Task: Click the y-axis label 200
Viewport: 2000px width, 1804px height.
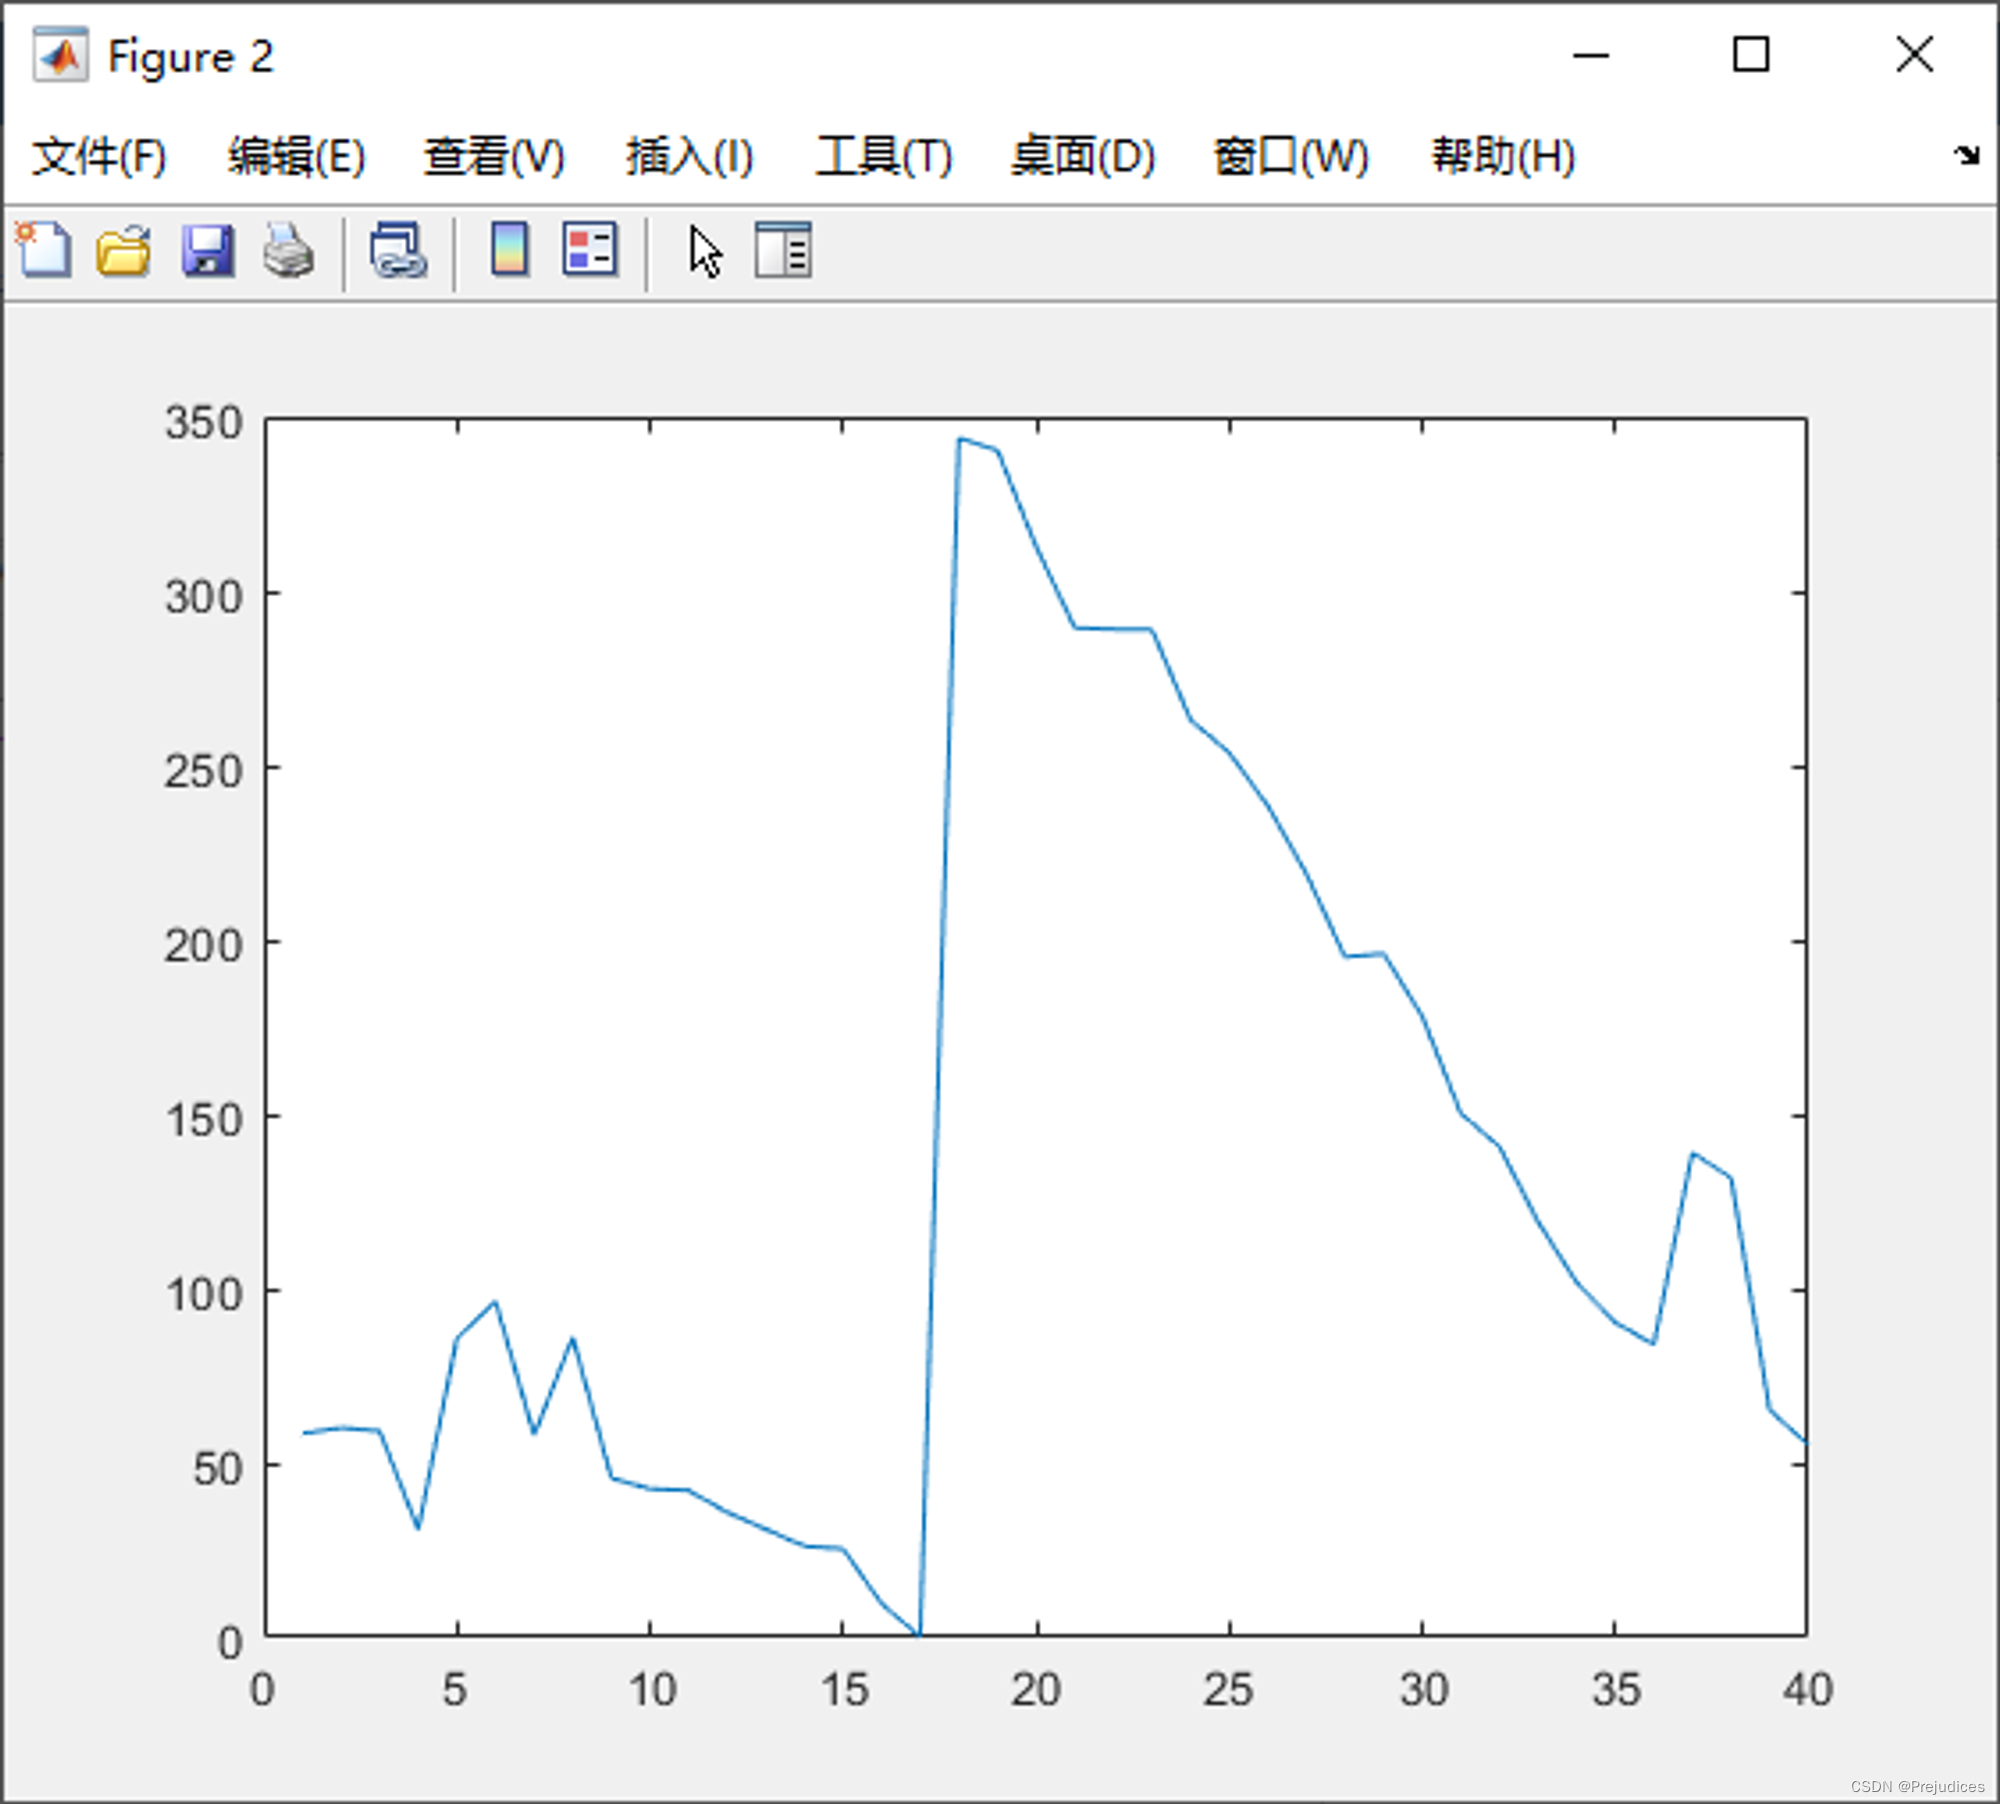Action: (x=204, y=946)
